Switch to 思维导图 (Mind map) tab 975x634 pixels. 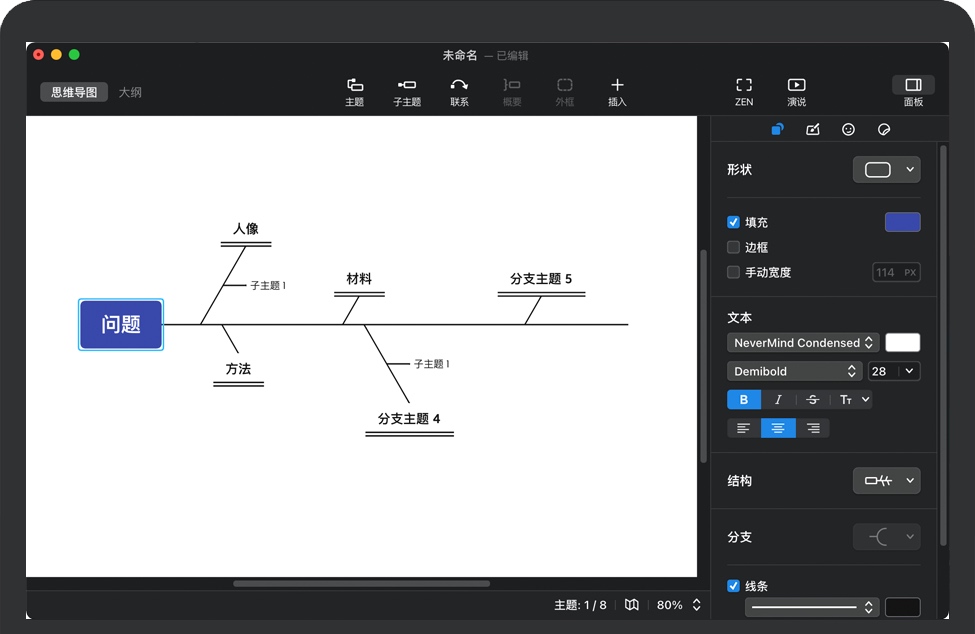tap(74, 92)
